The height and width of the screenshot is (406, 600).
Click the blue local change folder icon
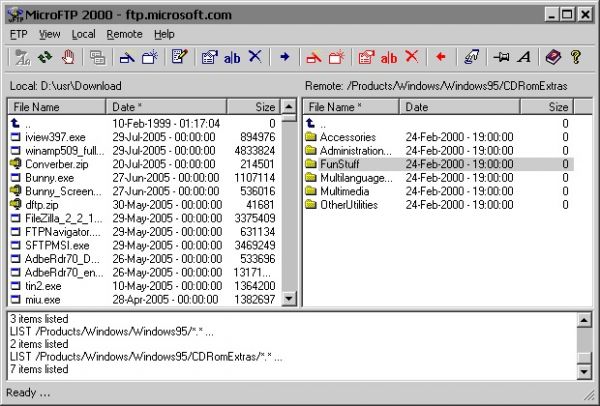(x=127, y=58)
